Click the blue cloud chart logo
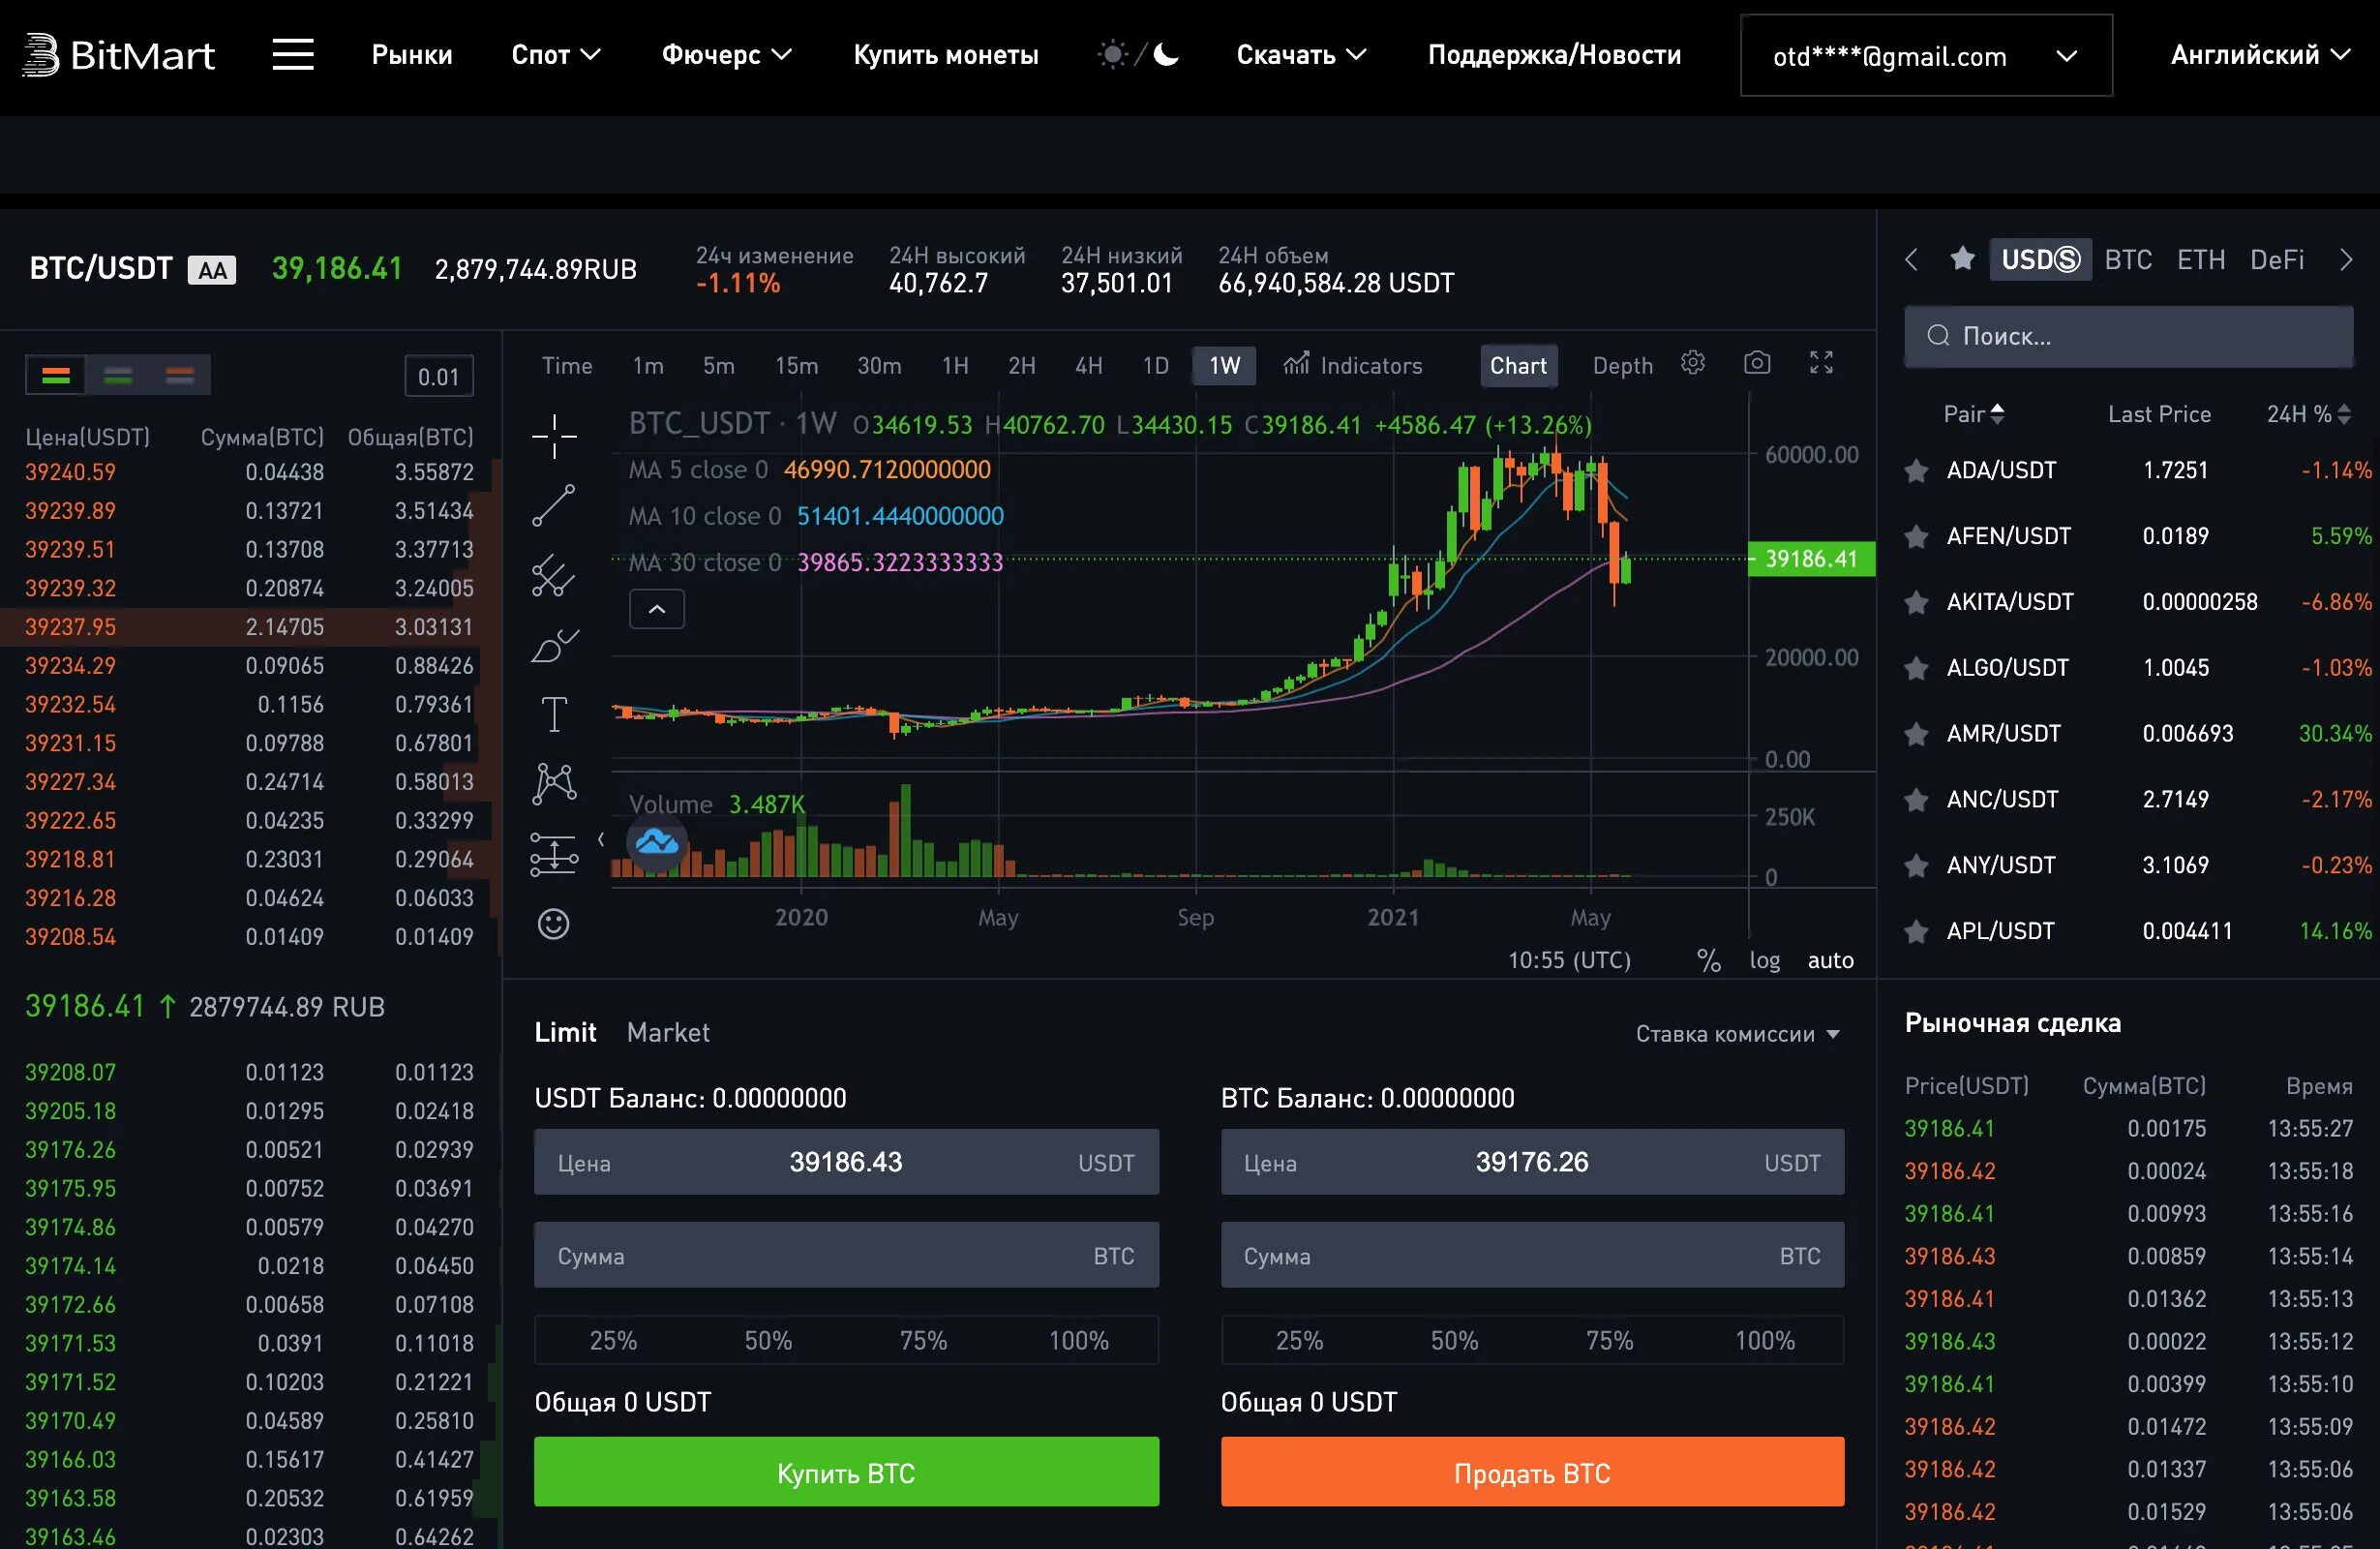The image size is (2380, 1549). tap(657, 843)
